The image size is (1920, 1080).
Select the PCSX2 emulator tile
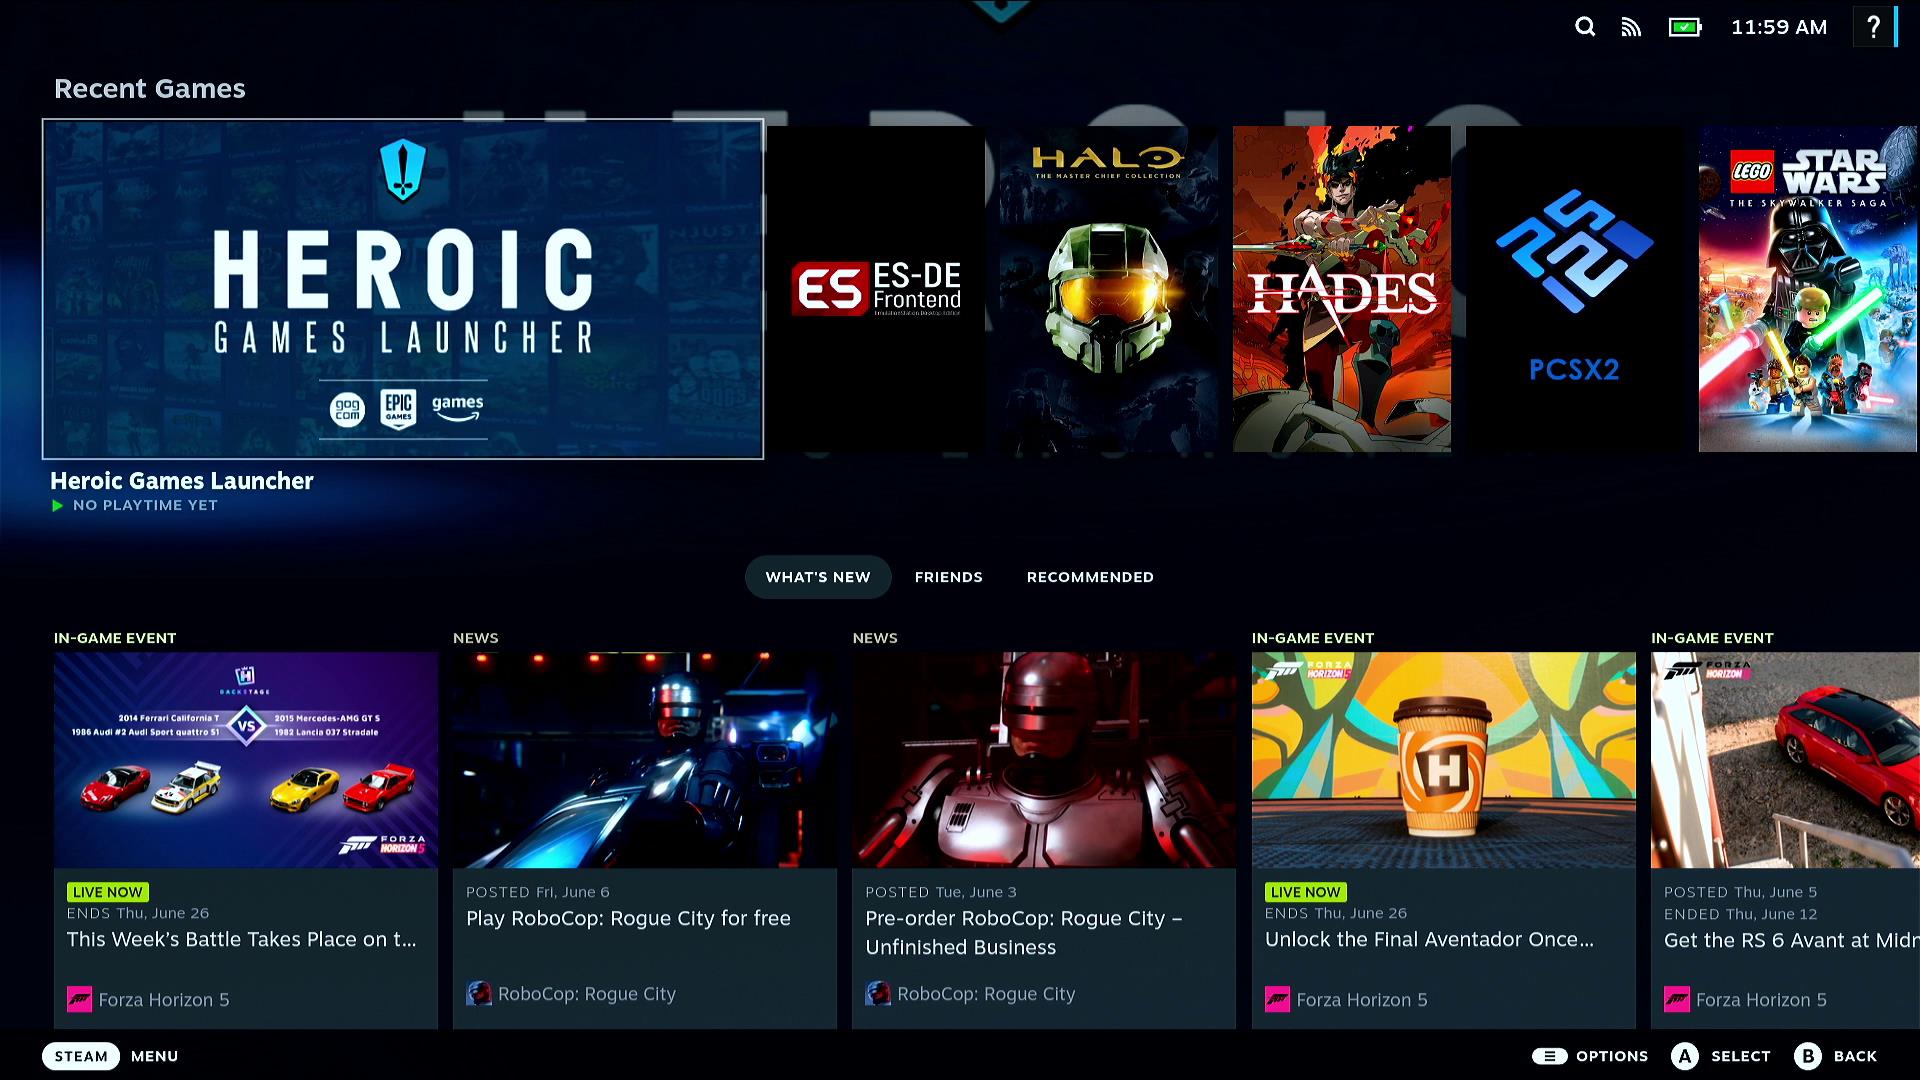coord(1574,289)
